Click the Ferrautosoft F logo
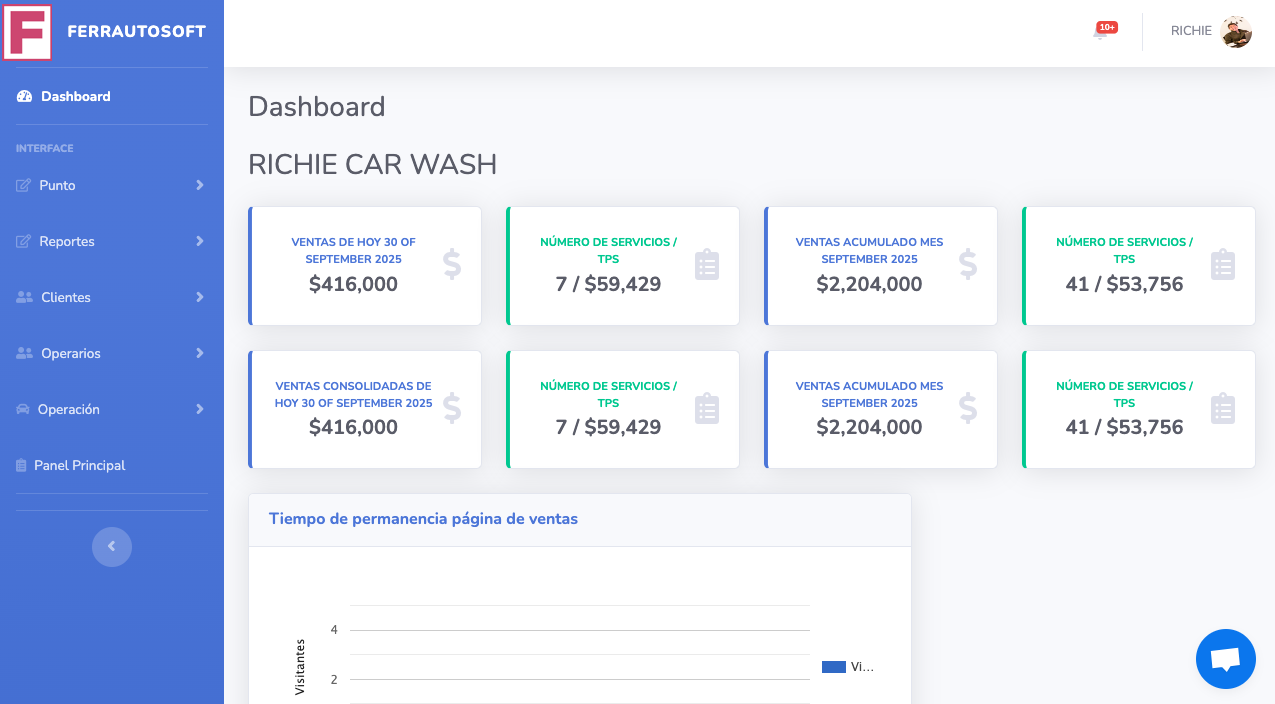This screenshot has width=1275, height=704. tap(28, 32)
